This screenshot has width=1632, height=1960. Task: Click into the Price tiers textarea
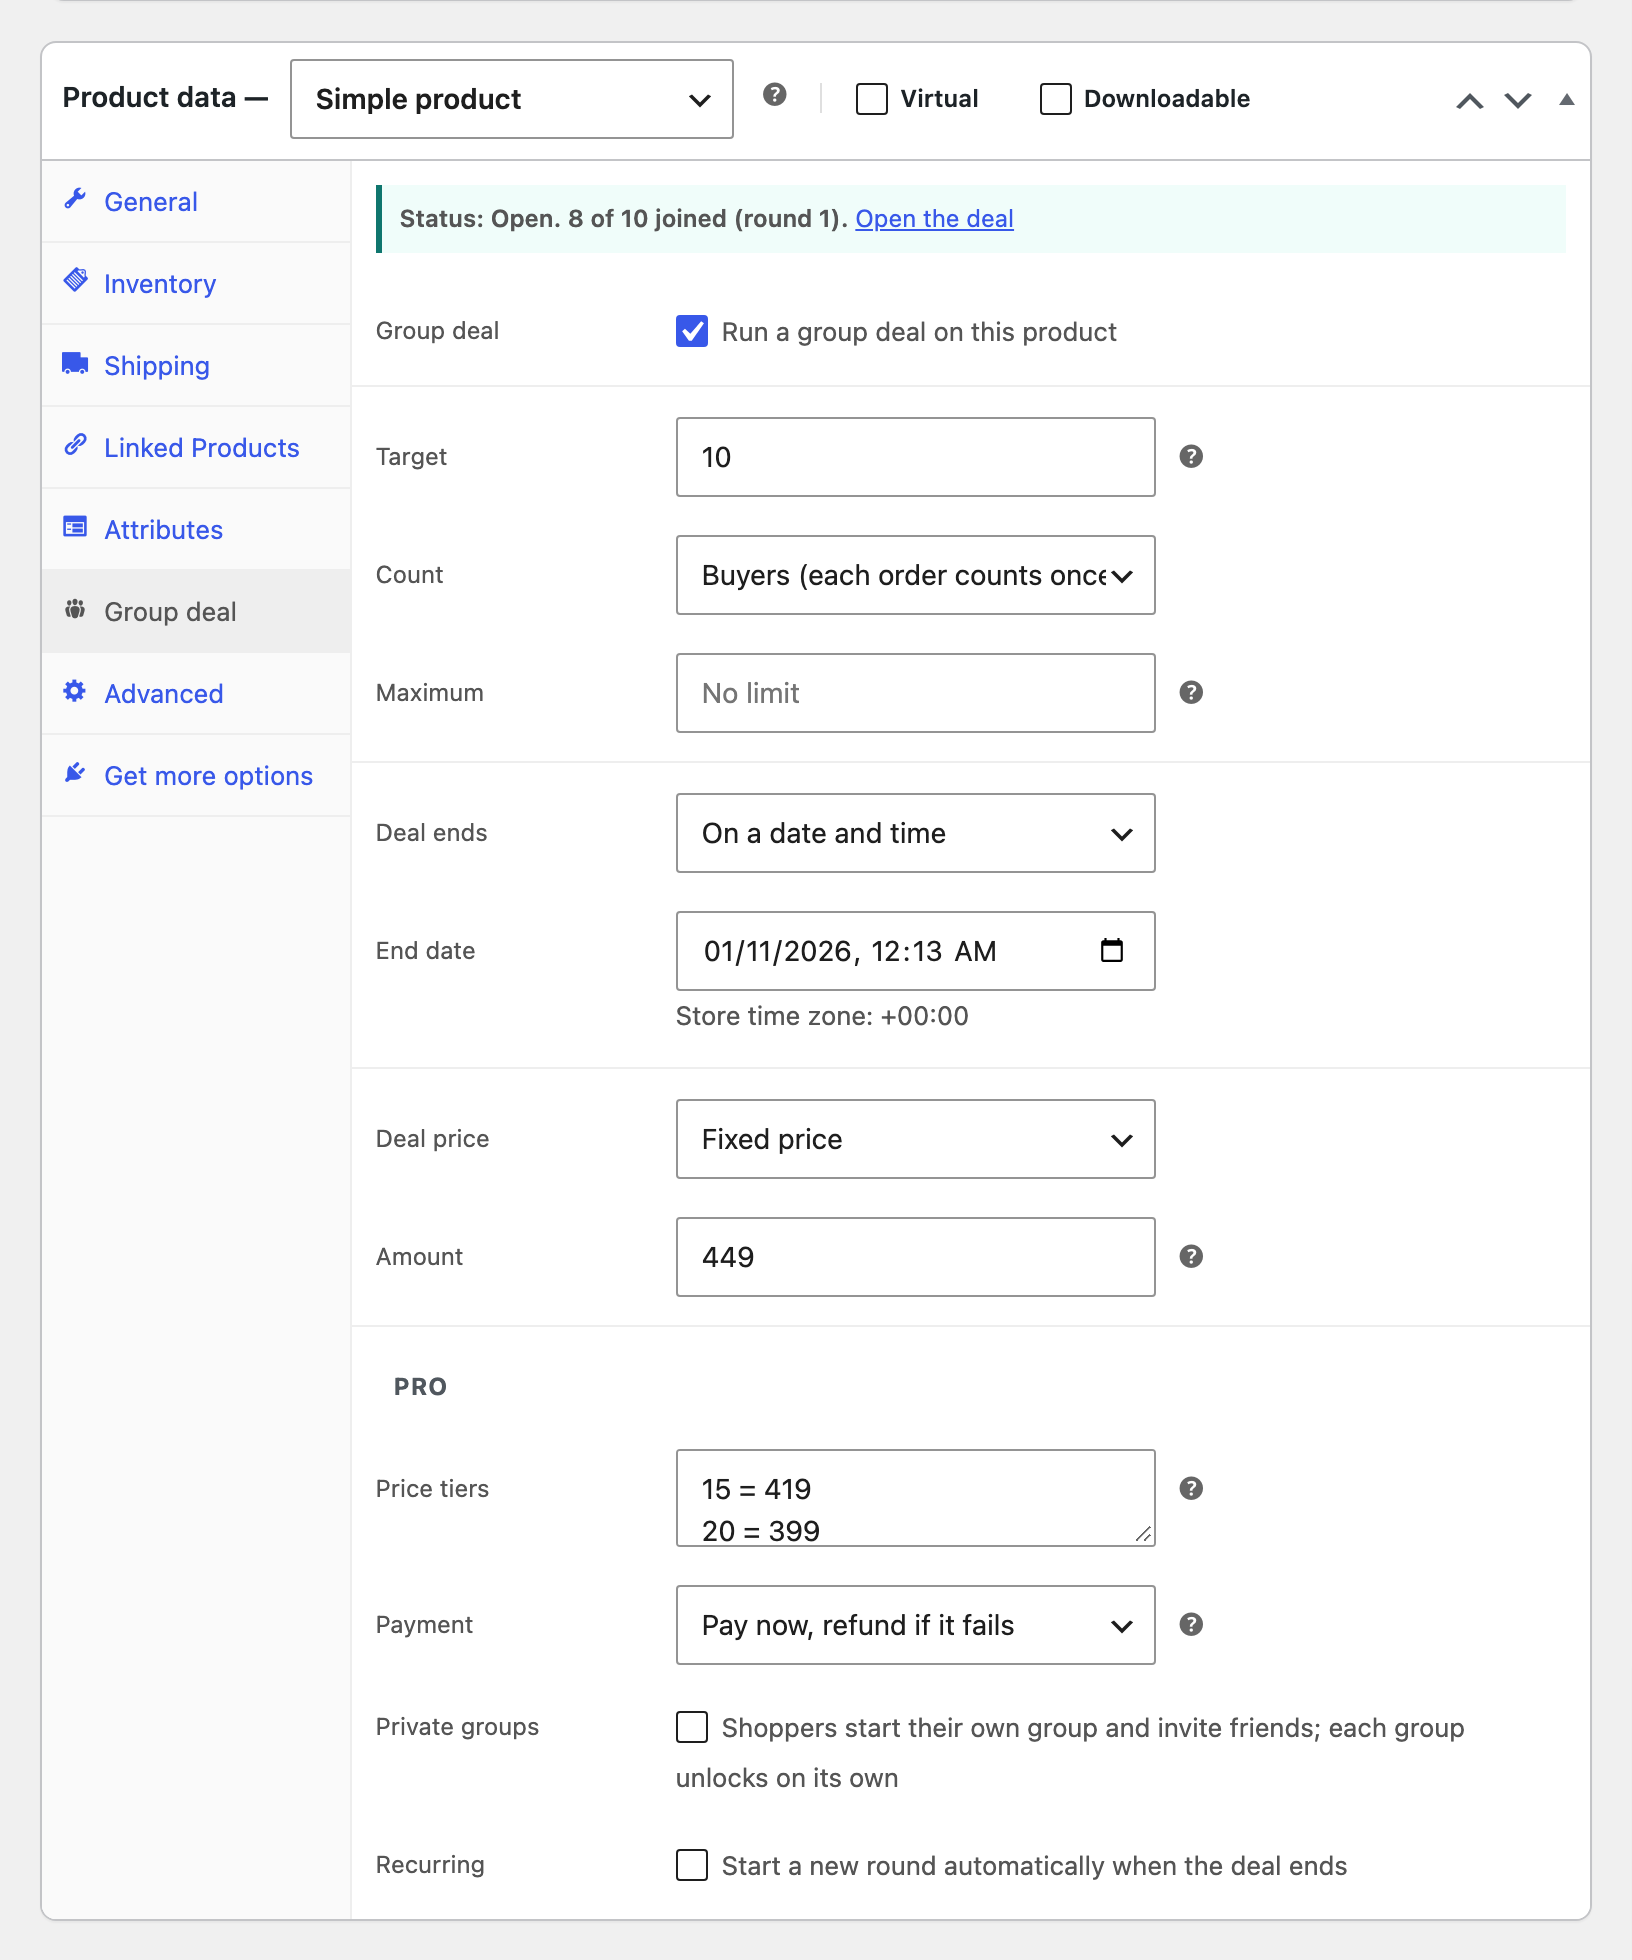[x=916, y=1498]
